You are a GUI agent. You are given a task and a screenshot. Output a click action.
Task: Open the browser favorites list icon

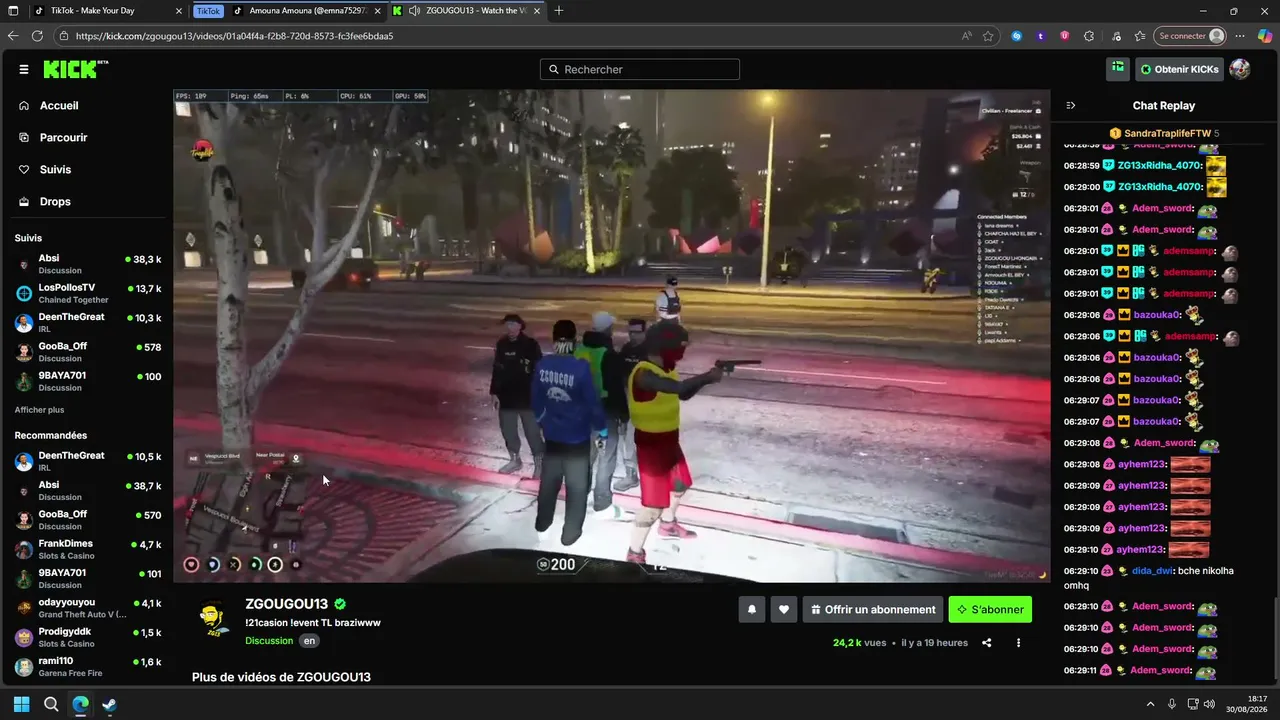pyautogui.click(x=1140, y=36)
